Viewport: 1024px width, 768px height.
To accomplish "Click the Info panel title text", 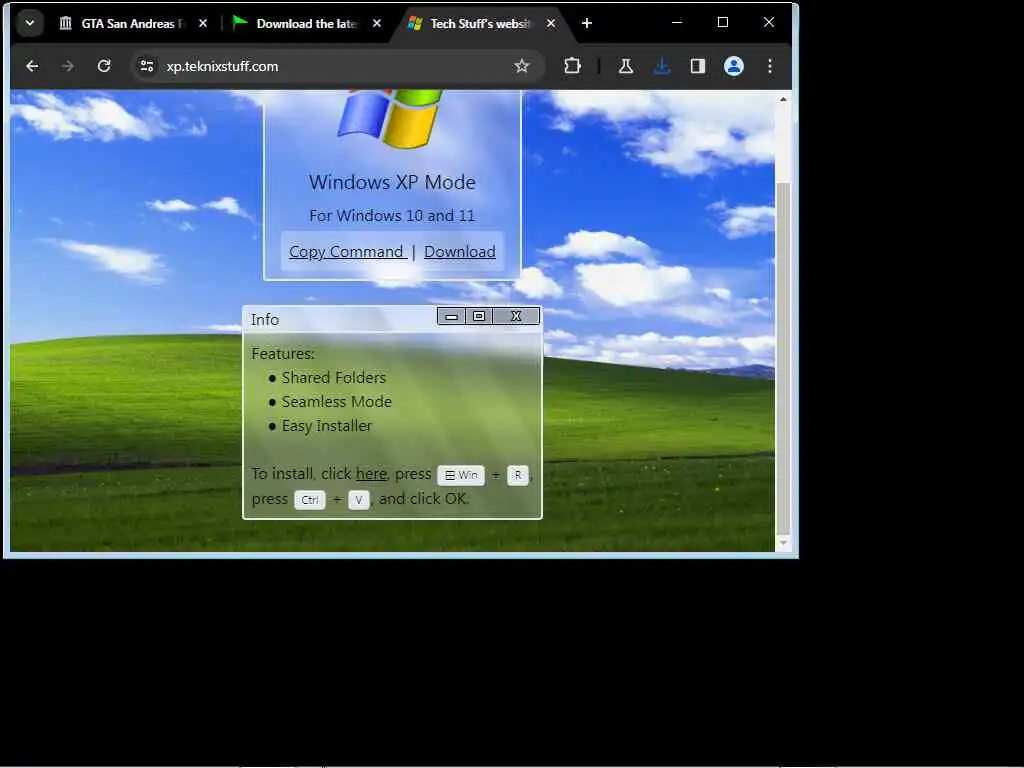I will [x=264, y=319].
